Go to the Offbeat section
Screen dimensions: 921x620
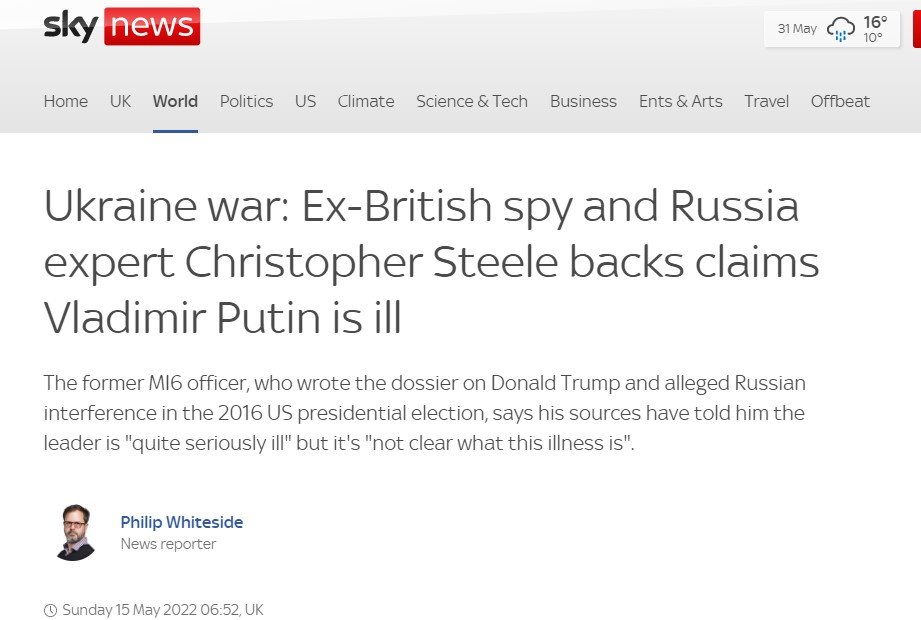[x=840, y=101]
